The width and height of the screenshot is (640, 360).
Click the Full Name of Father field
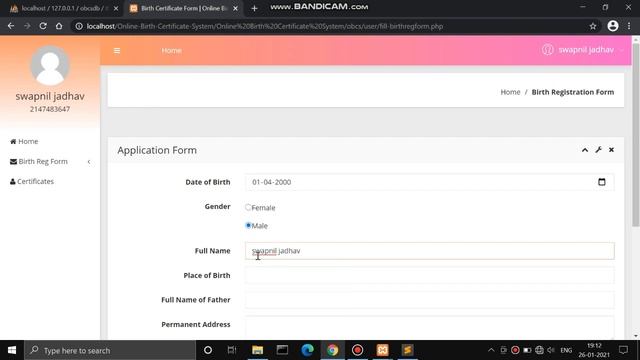[429, 300]
